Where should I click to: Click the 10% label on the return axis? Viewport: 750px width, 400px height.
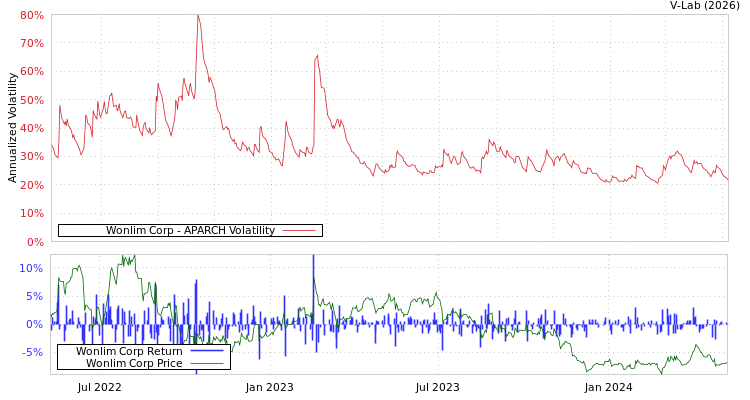(x=31, y=268)
